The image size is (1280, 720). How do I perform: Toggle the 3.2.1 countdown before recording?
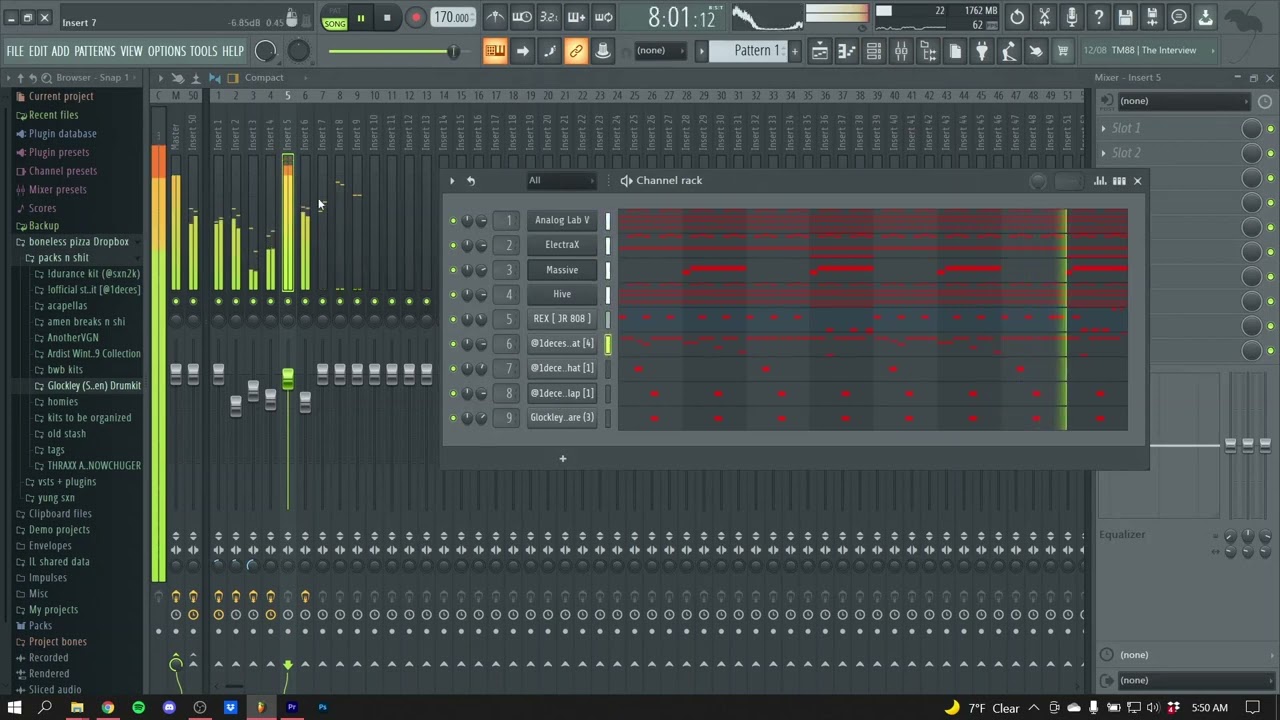click(x=549, y=17)
